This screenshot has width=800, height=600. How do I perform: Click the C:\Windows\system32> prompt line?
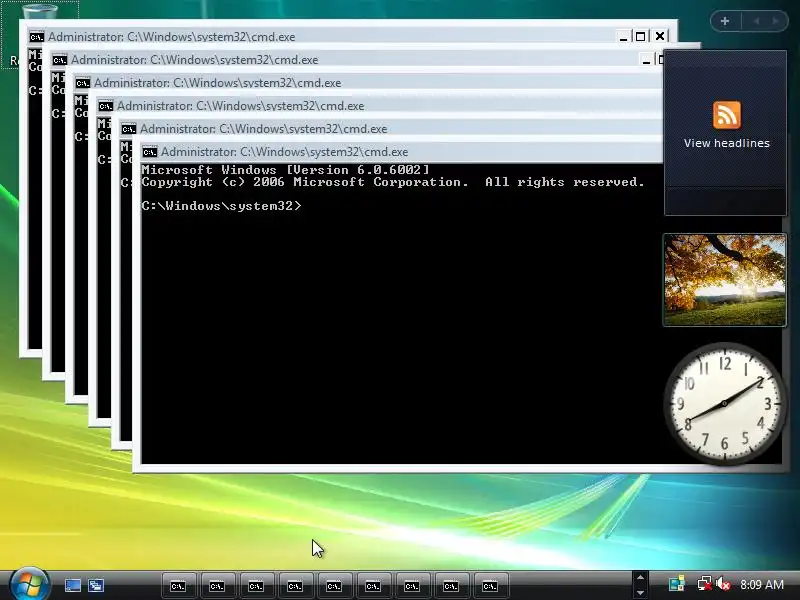point(221,206)
